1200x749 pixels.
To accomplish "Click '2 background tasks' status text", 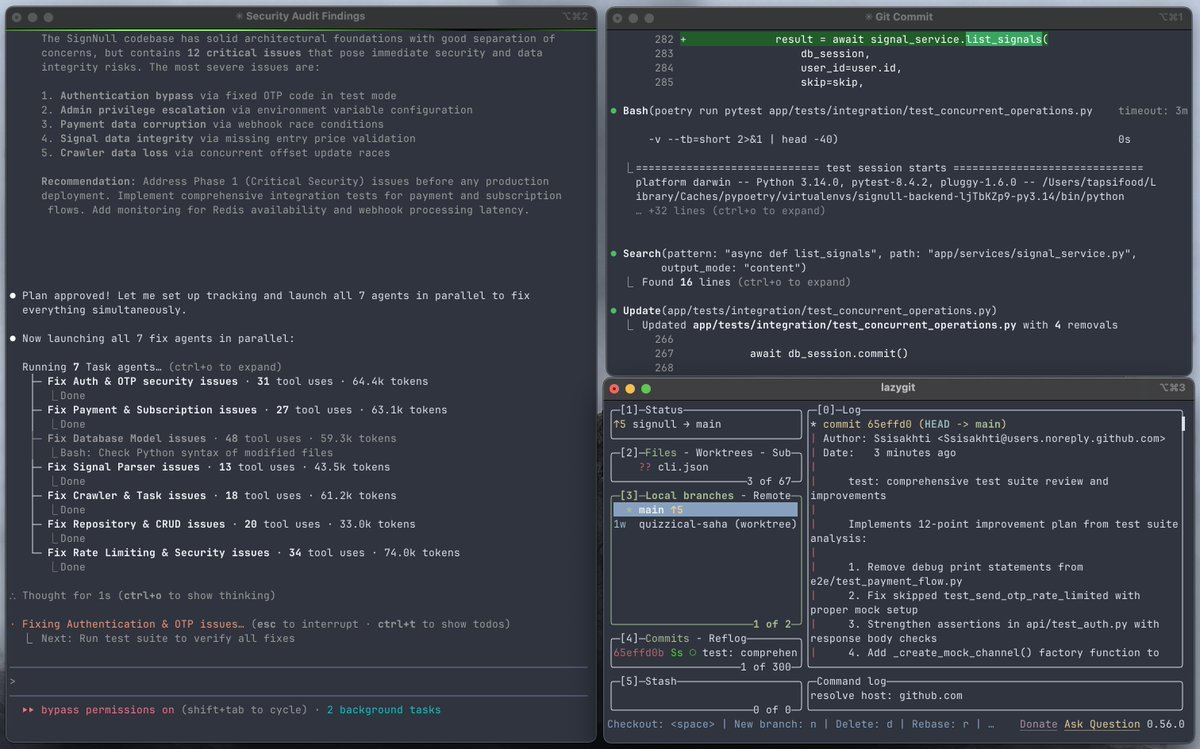I will click(383, 710).
